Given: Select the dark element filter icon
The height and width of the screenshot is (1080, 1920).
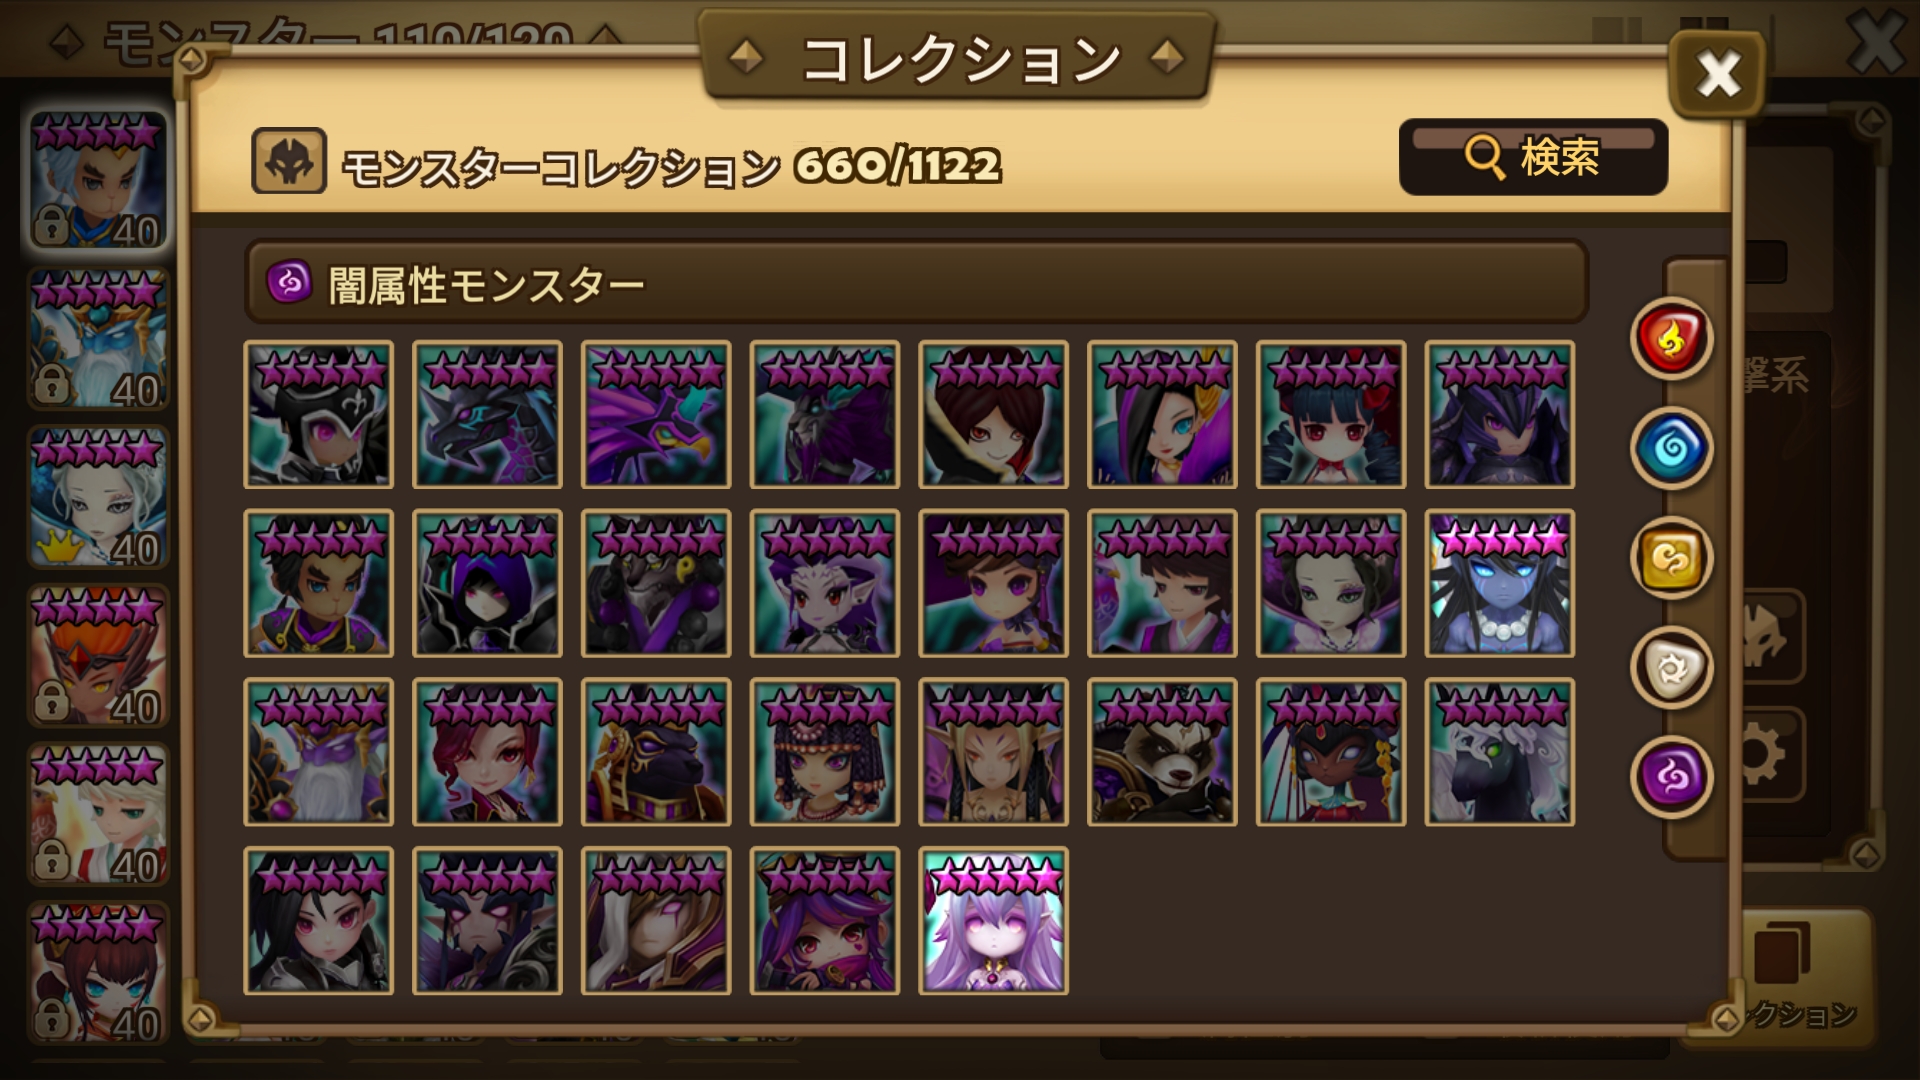Looking at the screenshot, I should point(1671,777).
